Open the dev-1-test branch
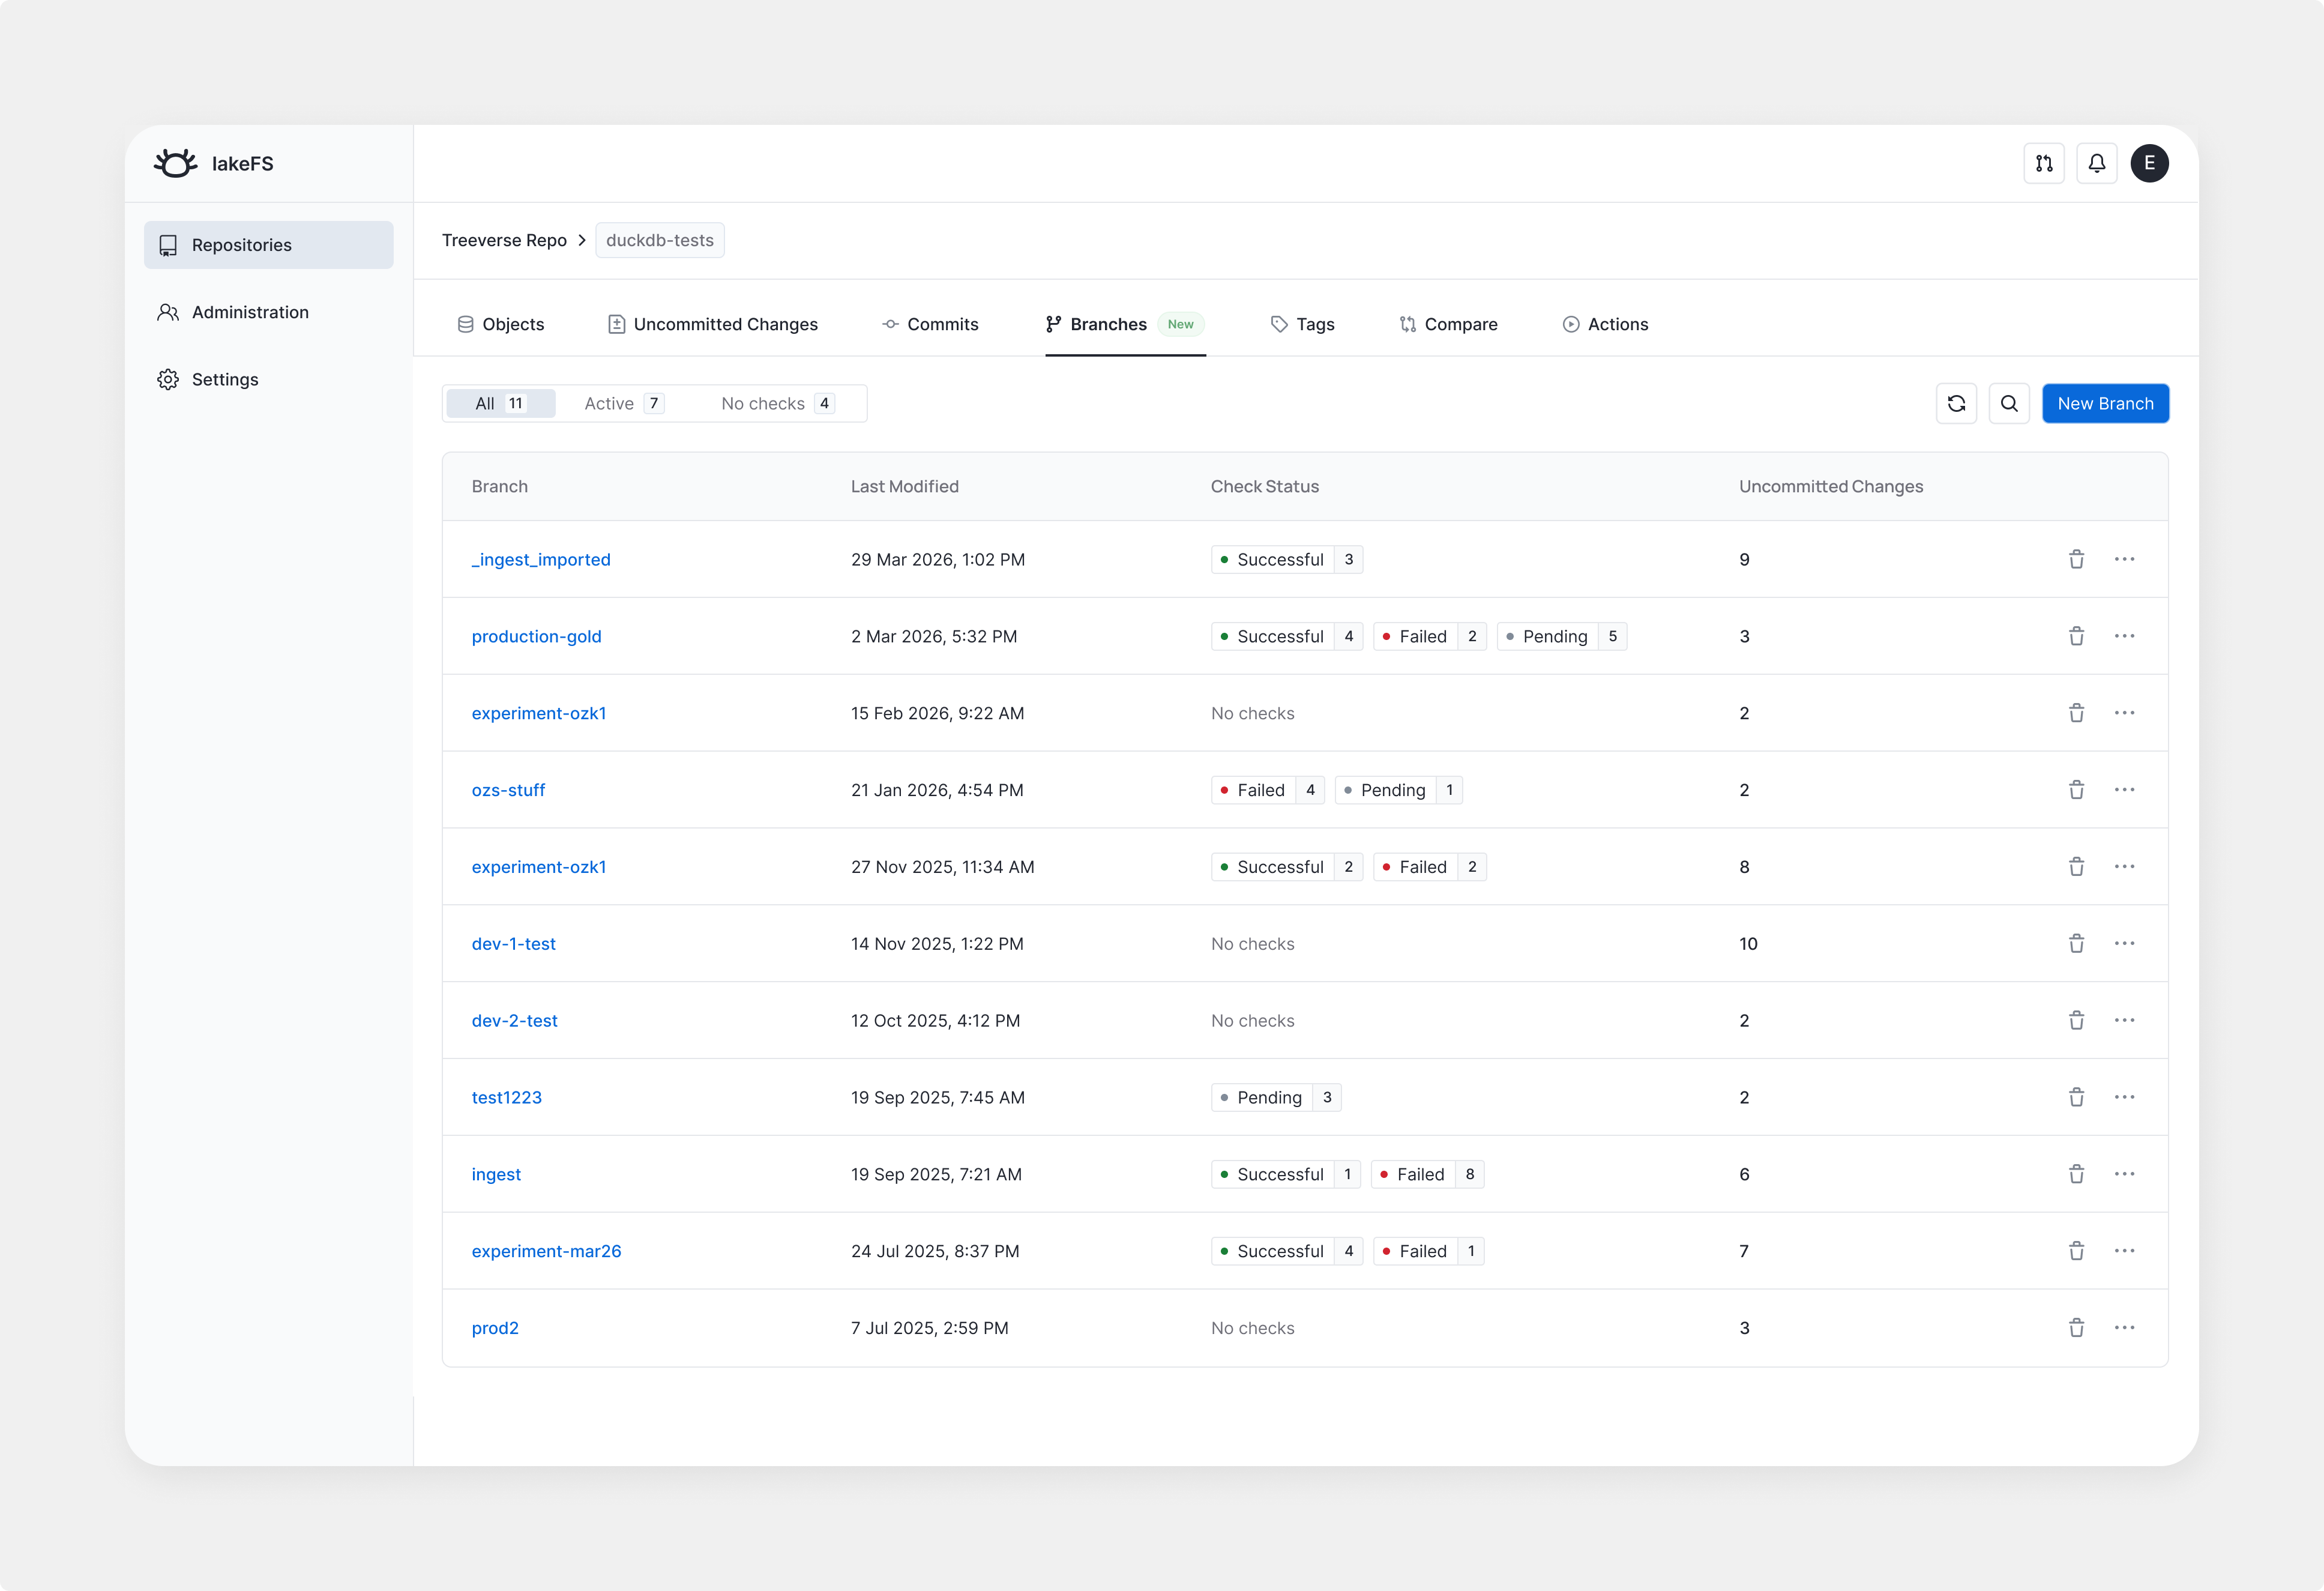Viewport: 2324px width, 1591px height. coord(514,944)
